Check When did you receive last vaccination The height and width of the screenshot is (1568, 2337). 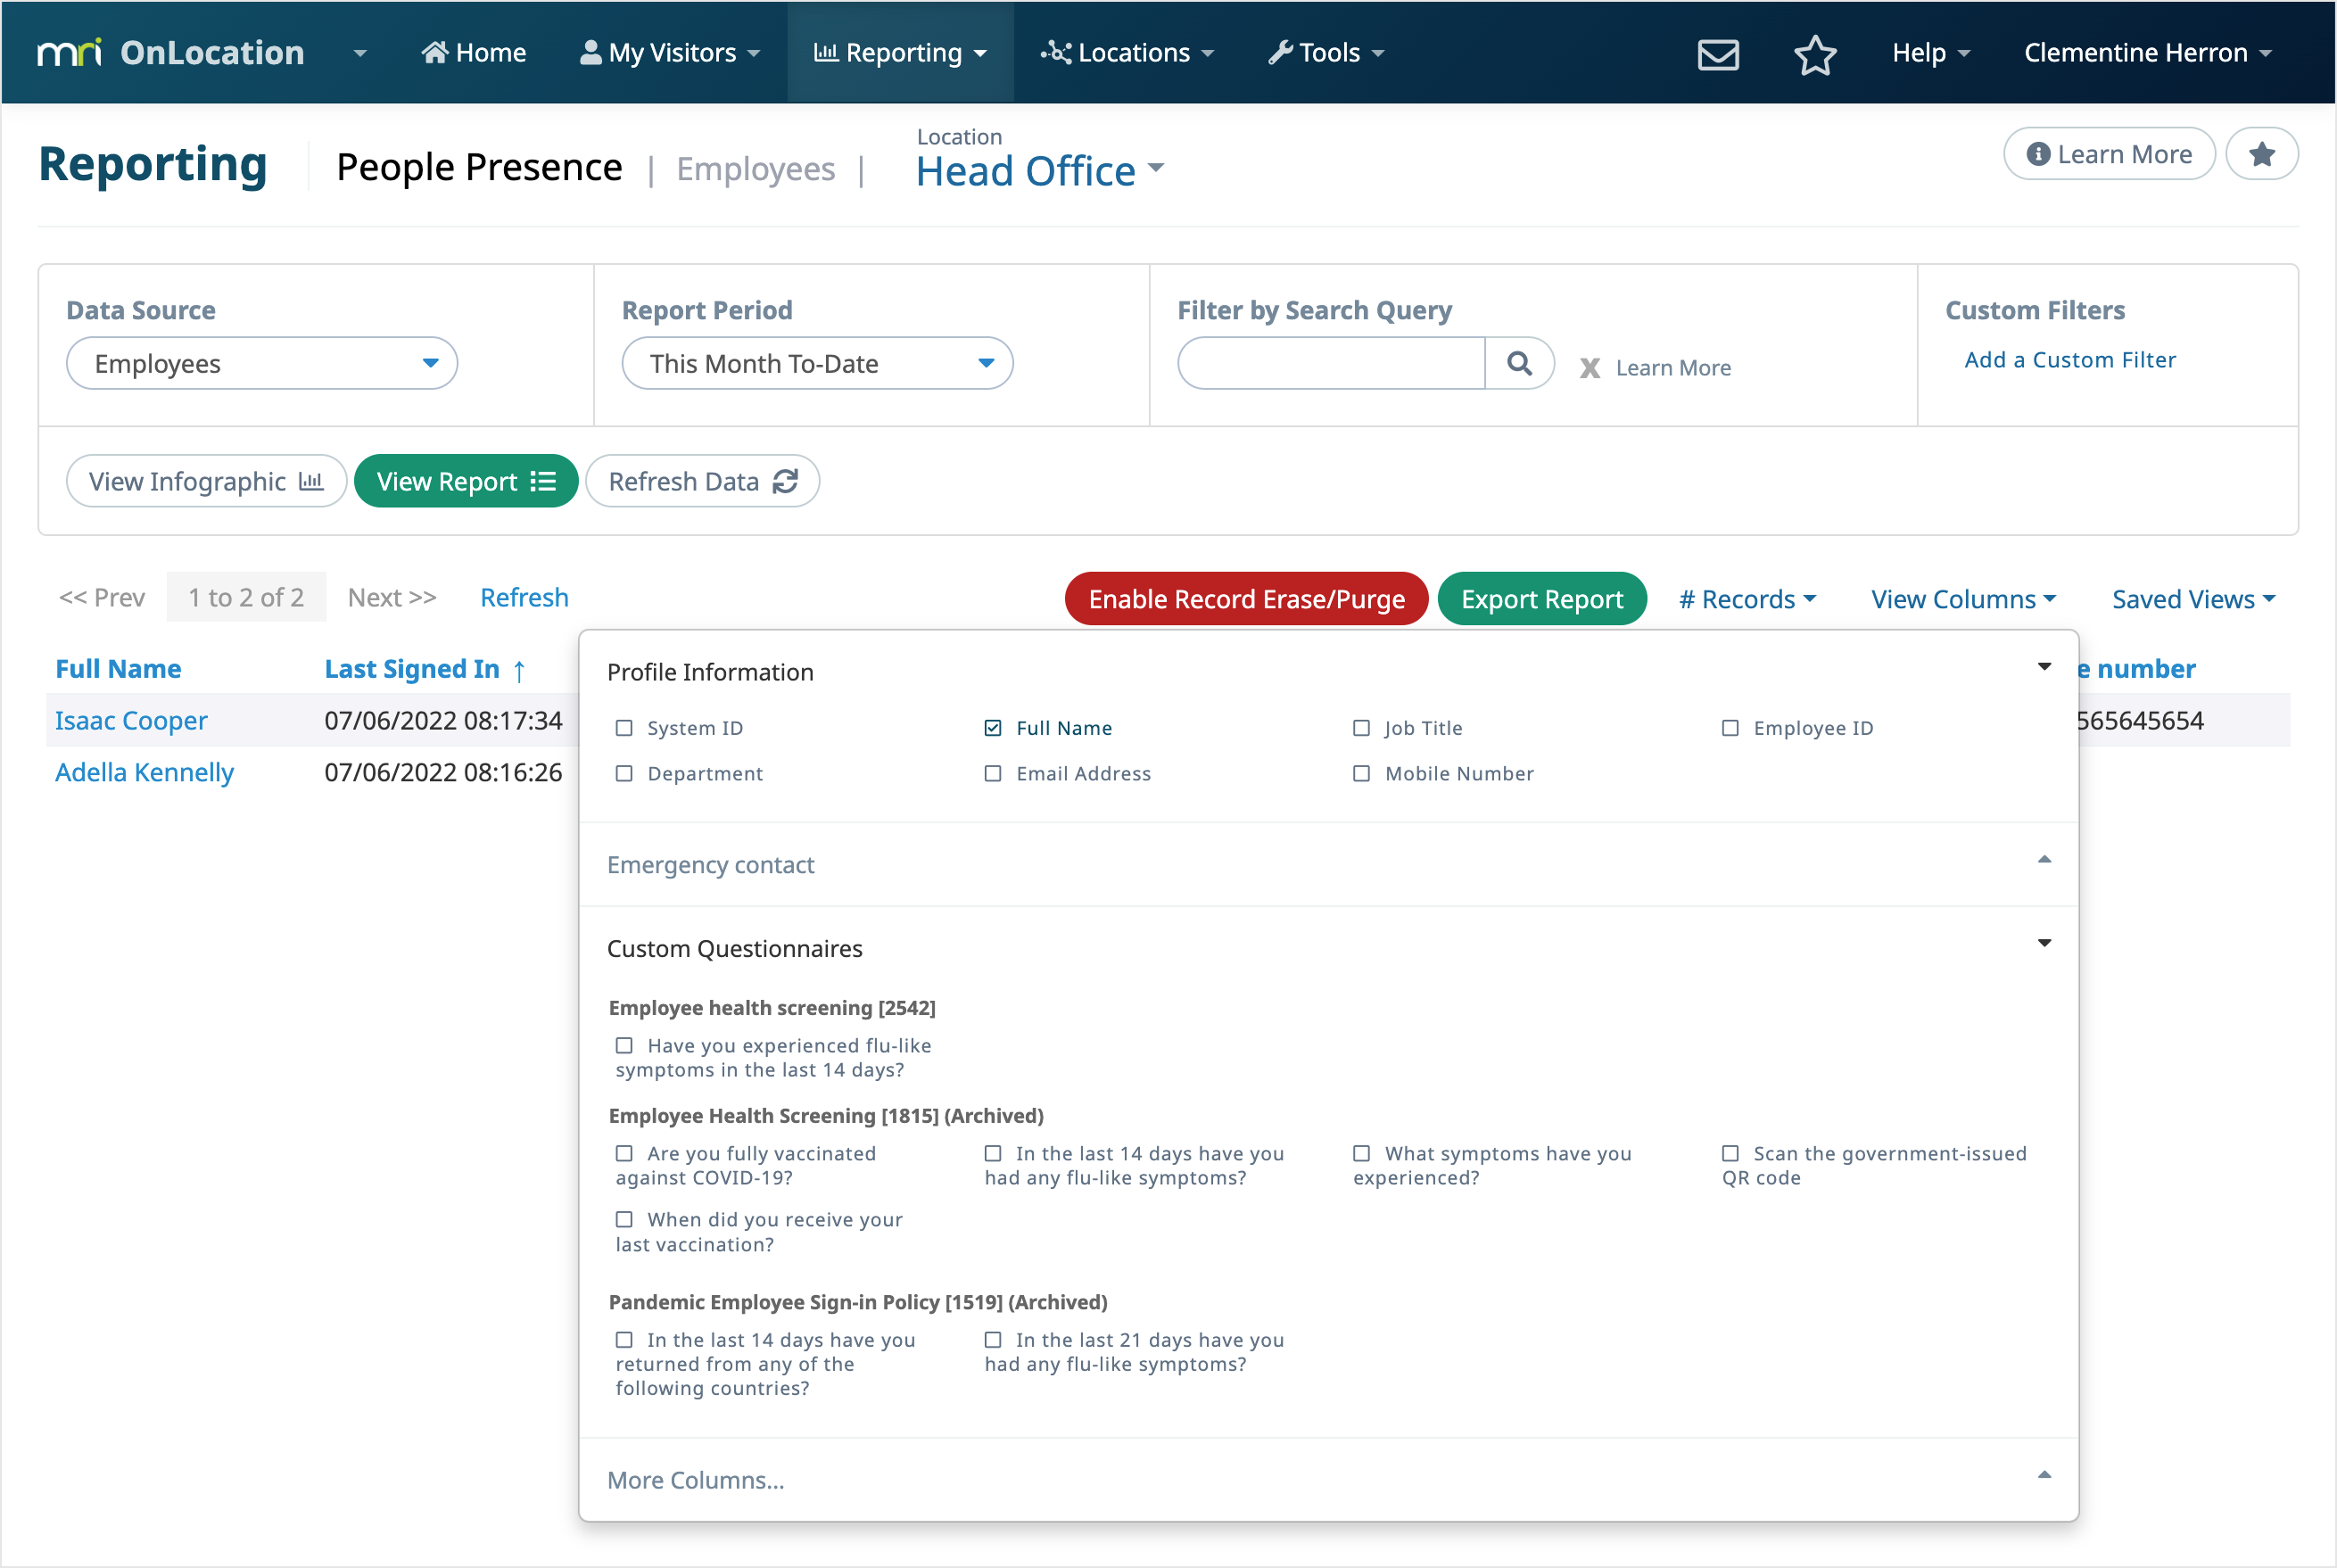[x=624, y=1220]
